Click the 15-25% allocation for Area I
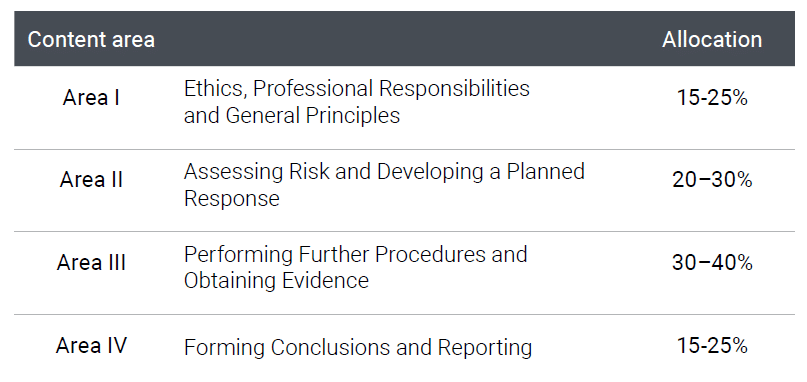 pyautogui.click(x=712, y=97)
